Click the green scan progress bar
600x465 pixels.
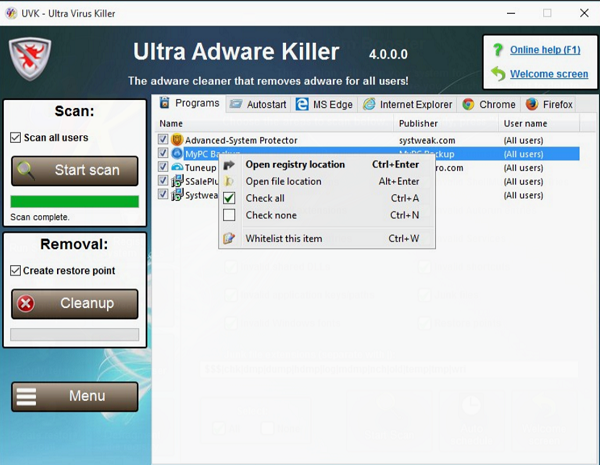pyautogui.click(x=75, y=201)
